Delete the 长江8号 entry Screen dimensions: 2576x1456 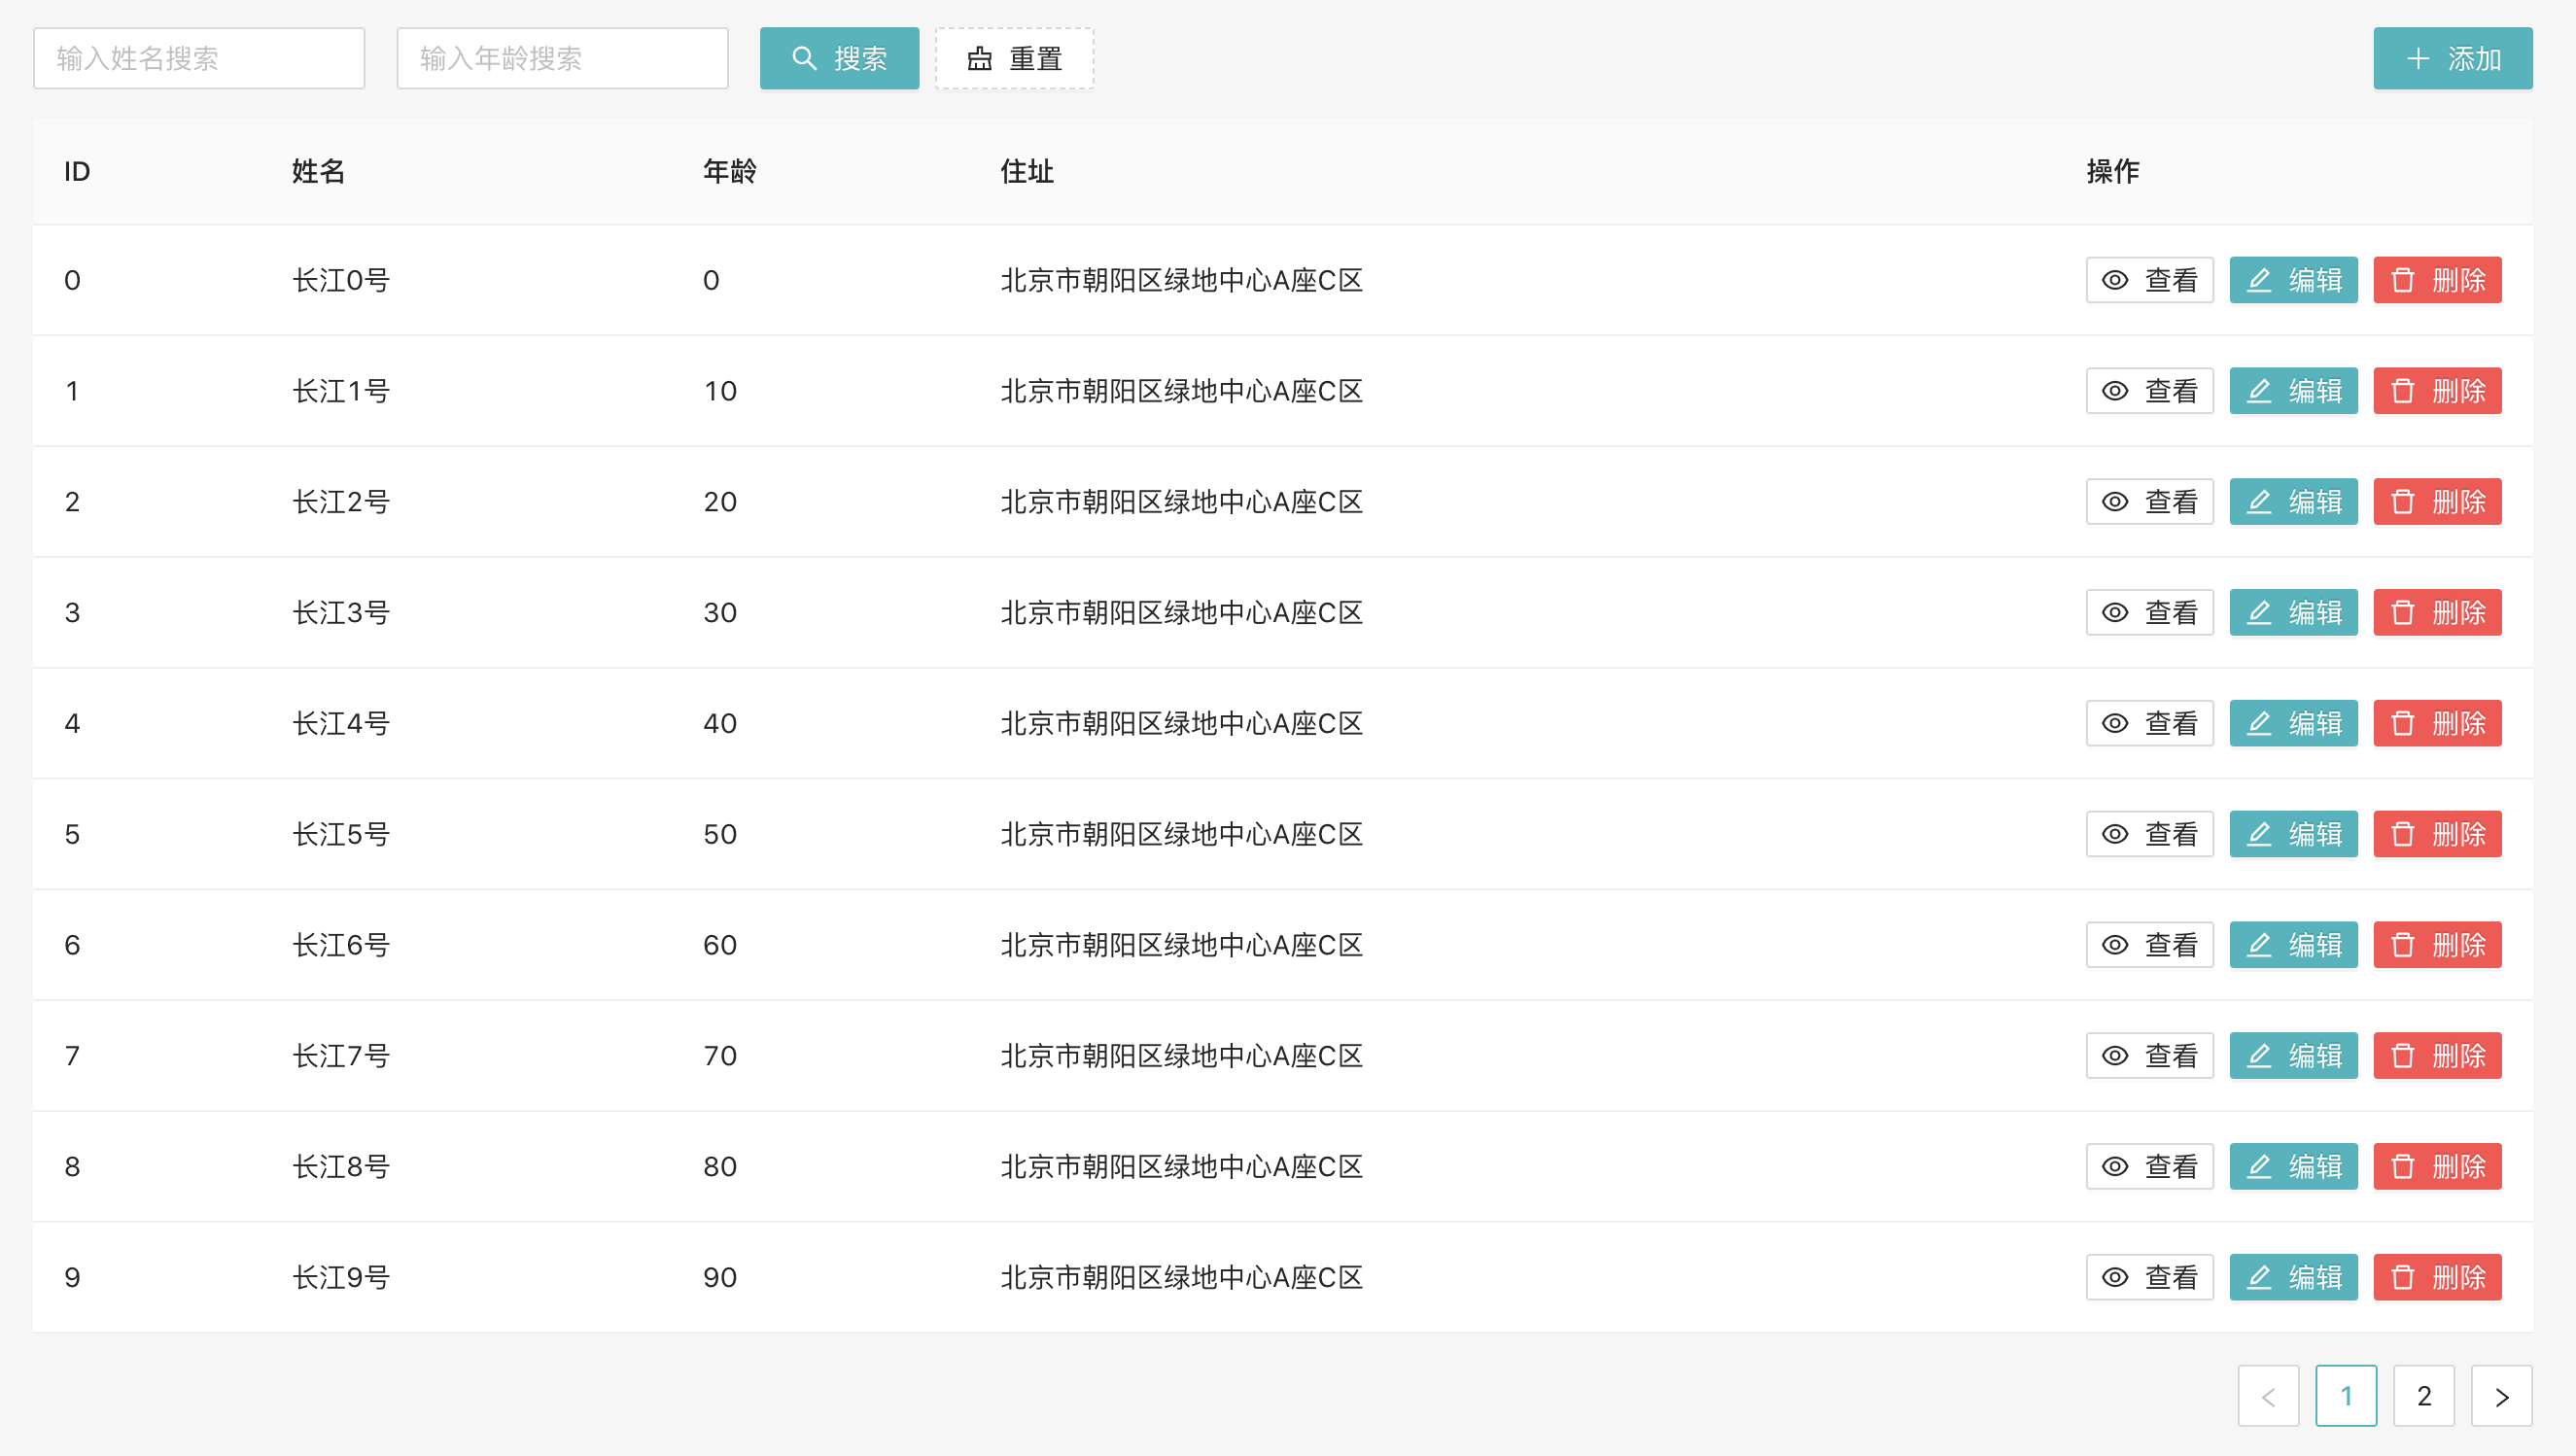pyautogui.click(x=2436, y=1167)
